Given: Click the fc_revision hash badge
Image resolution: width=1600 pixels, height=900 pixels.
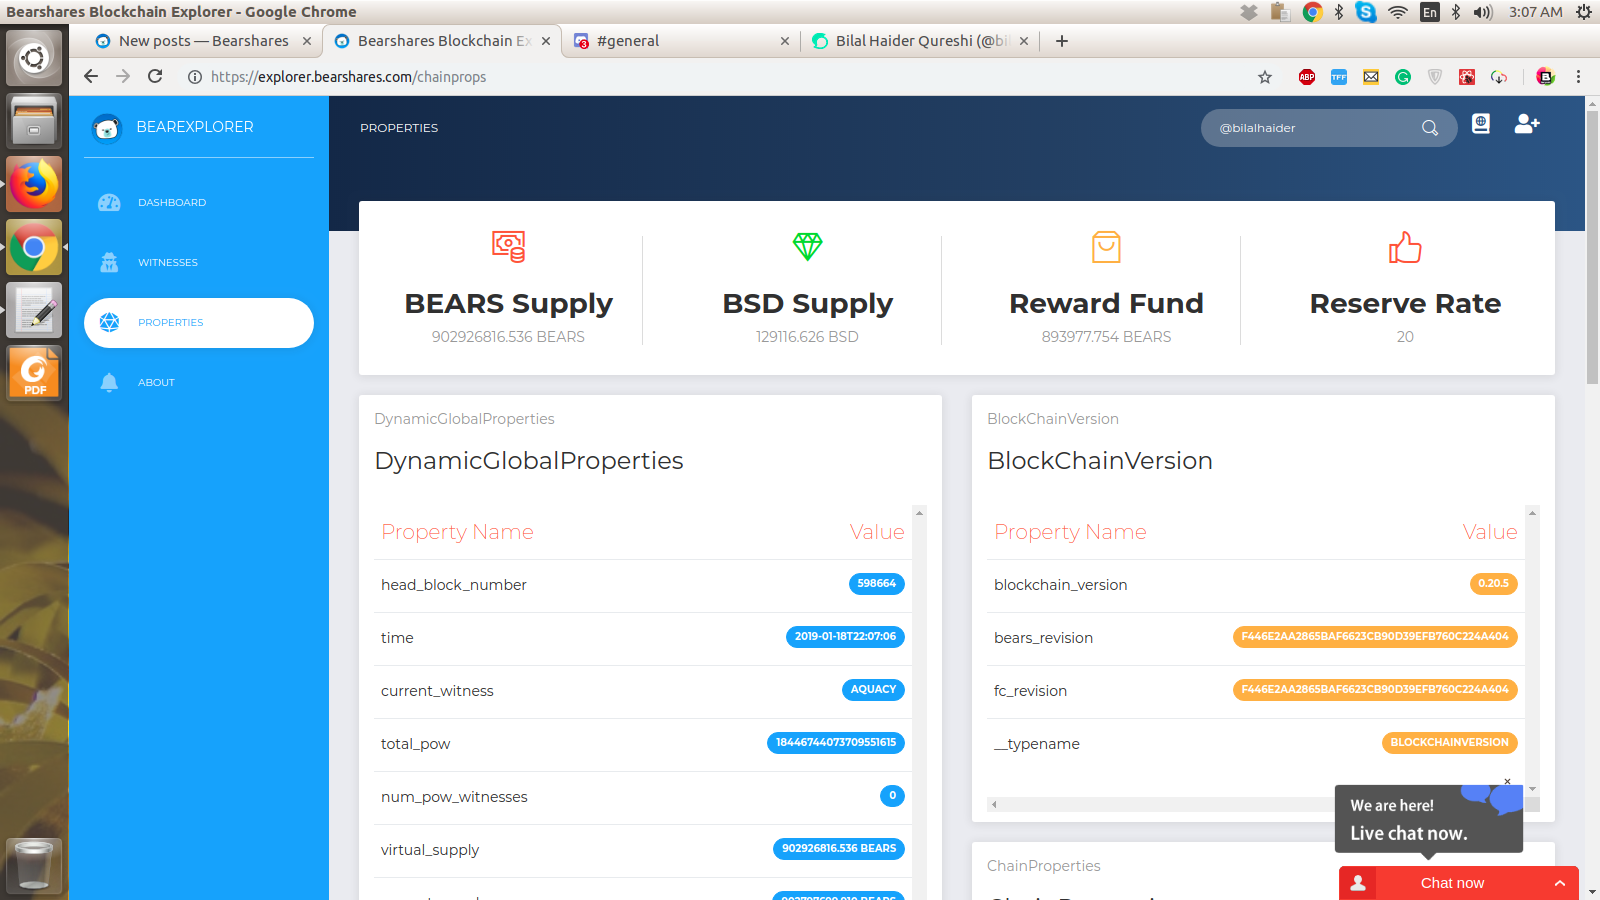Looking at the screenshot, I should (1375, 690).
